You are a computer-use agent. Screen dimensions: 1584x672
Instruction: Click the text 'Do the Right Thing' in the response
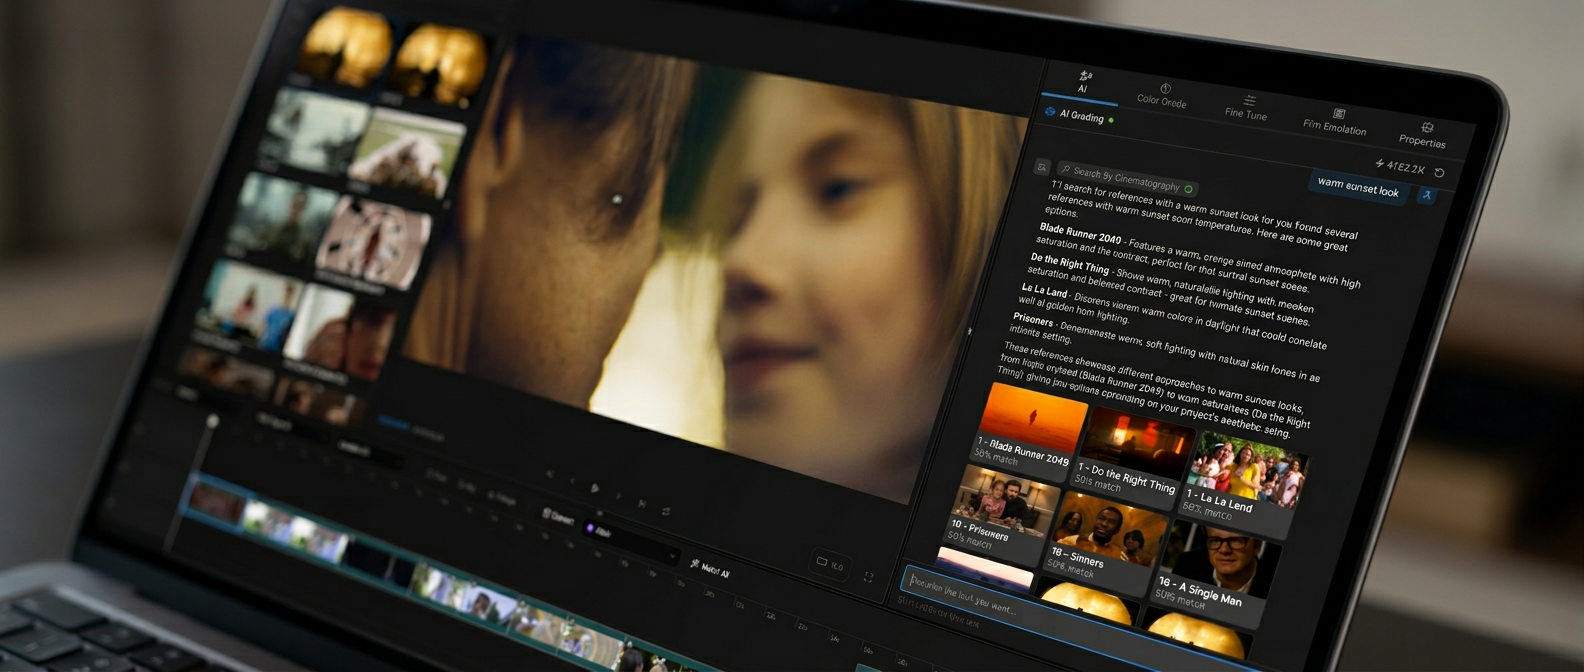tap(1070, 263)
